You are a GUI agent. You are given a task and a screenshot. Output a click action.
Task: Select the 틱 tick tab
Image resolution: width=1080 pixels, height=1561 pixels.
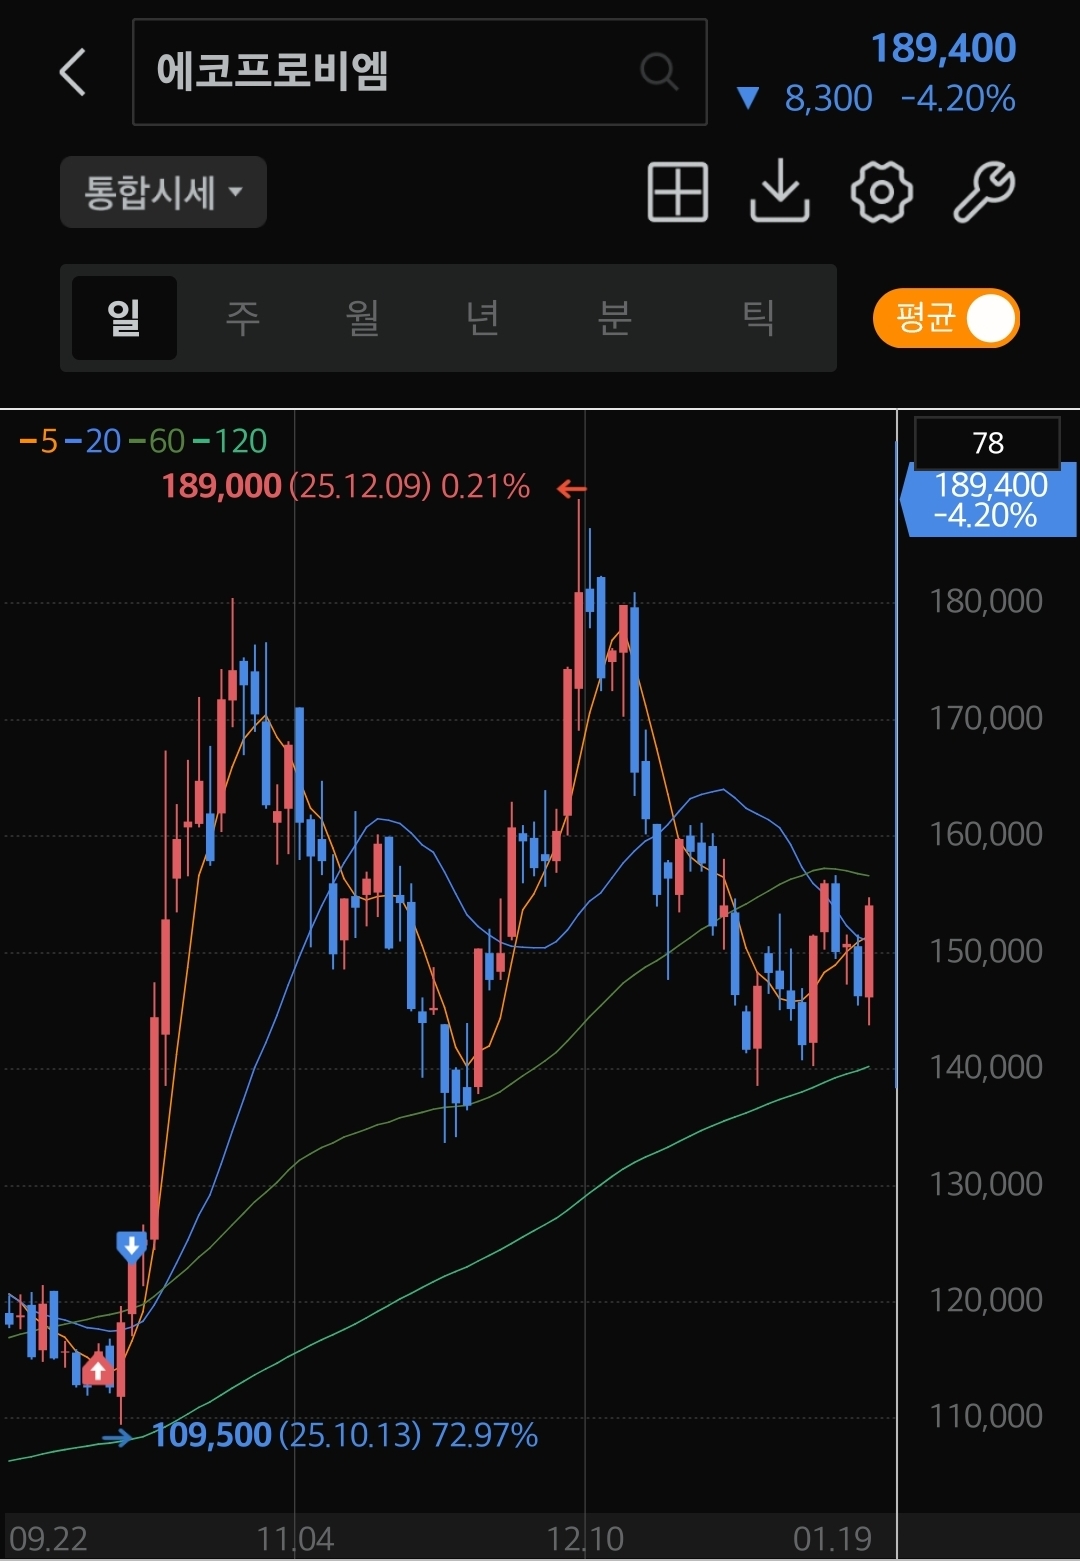click(758, 318)
